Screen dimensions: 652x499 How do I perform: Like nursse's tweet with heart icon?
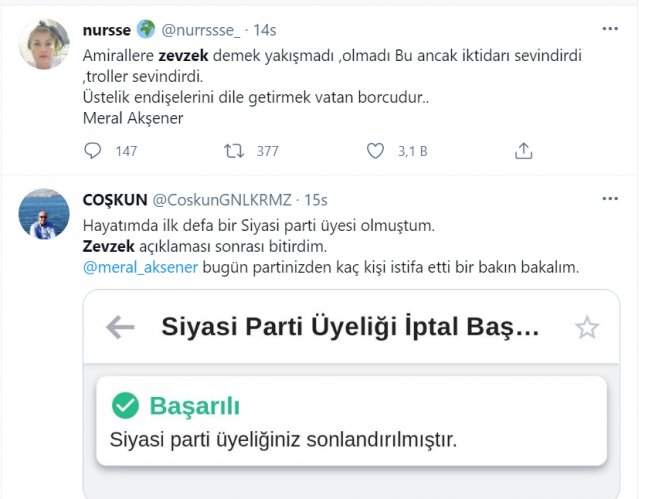coord(375,151)
